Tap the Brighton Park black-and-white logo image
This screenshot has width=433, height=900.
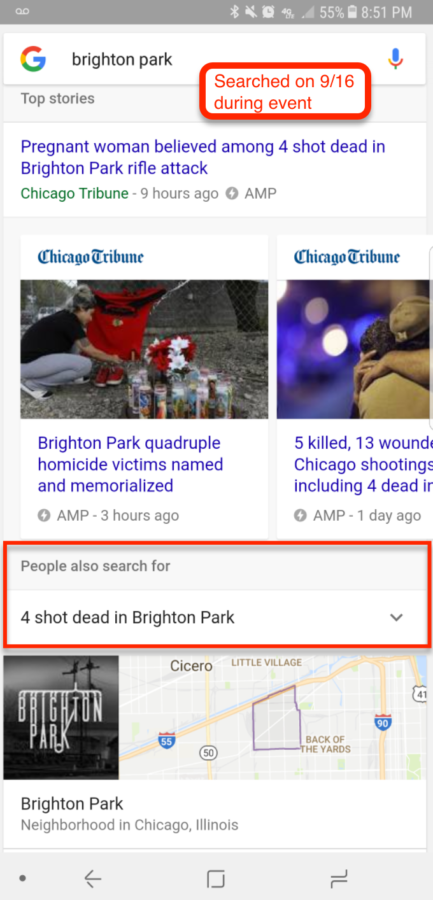[61, 717]
